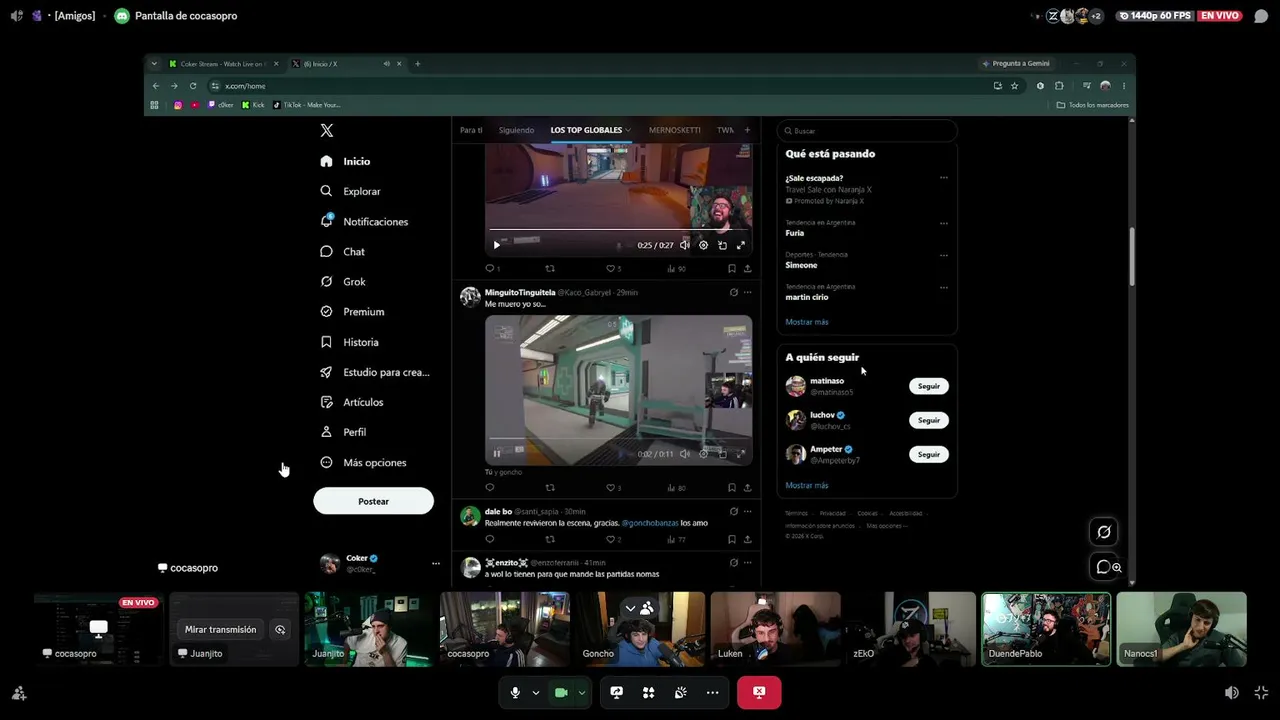Screen dimensions: 1280x720
Task: Open more options on MinguitoTinguitela post
Action: (x=747, y=293)
